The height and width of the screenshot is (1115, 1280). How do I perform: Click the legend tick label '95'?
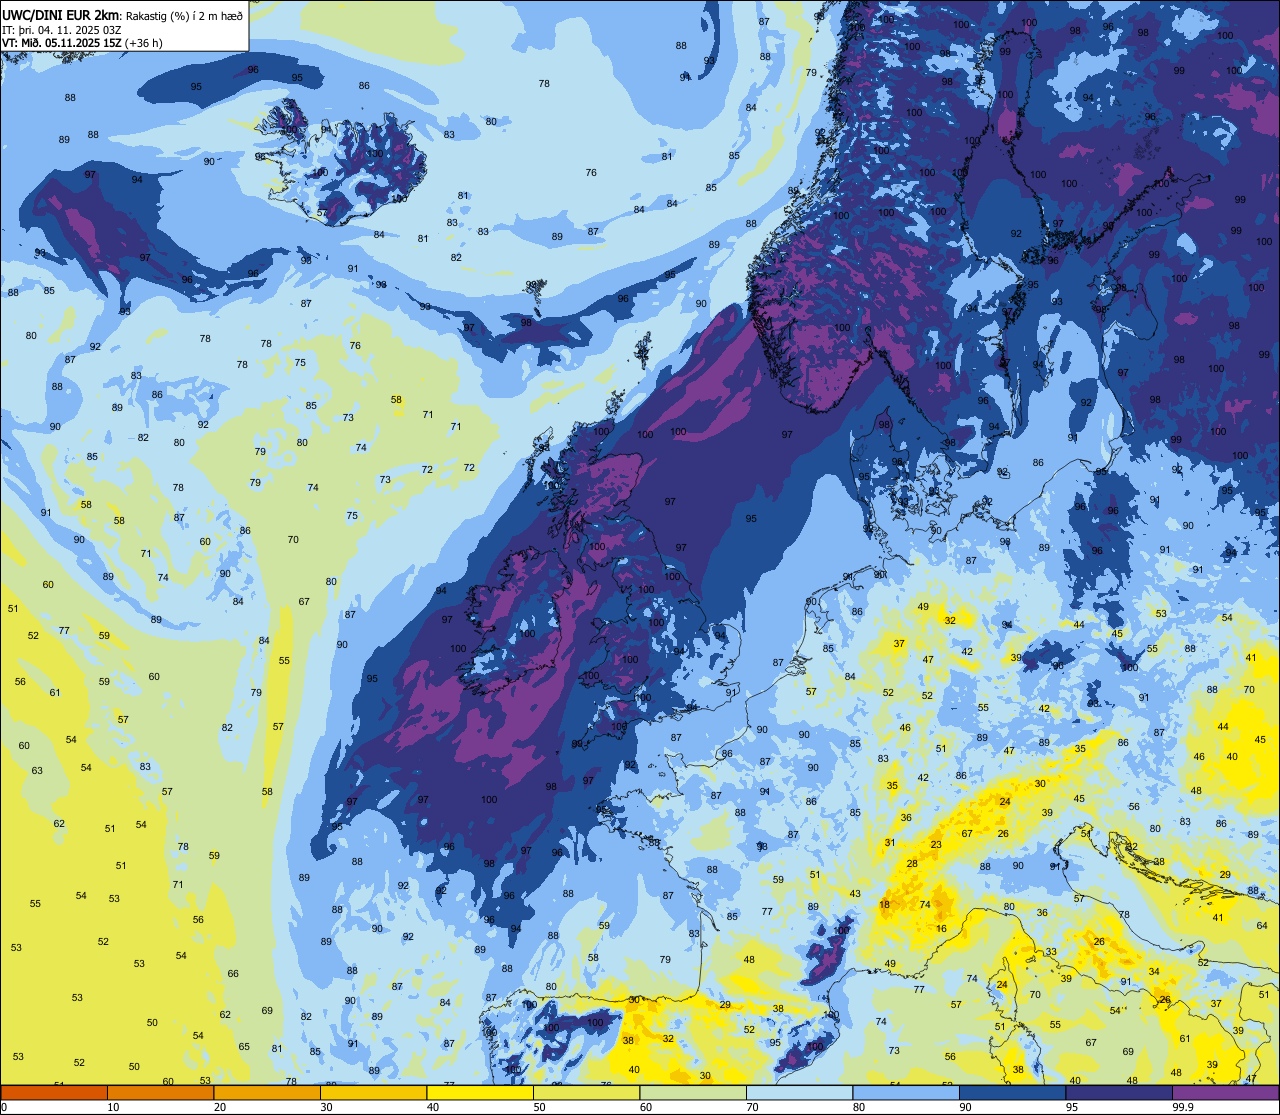click(1072, 1107)
